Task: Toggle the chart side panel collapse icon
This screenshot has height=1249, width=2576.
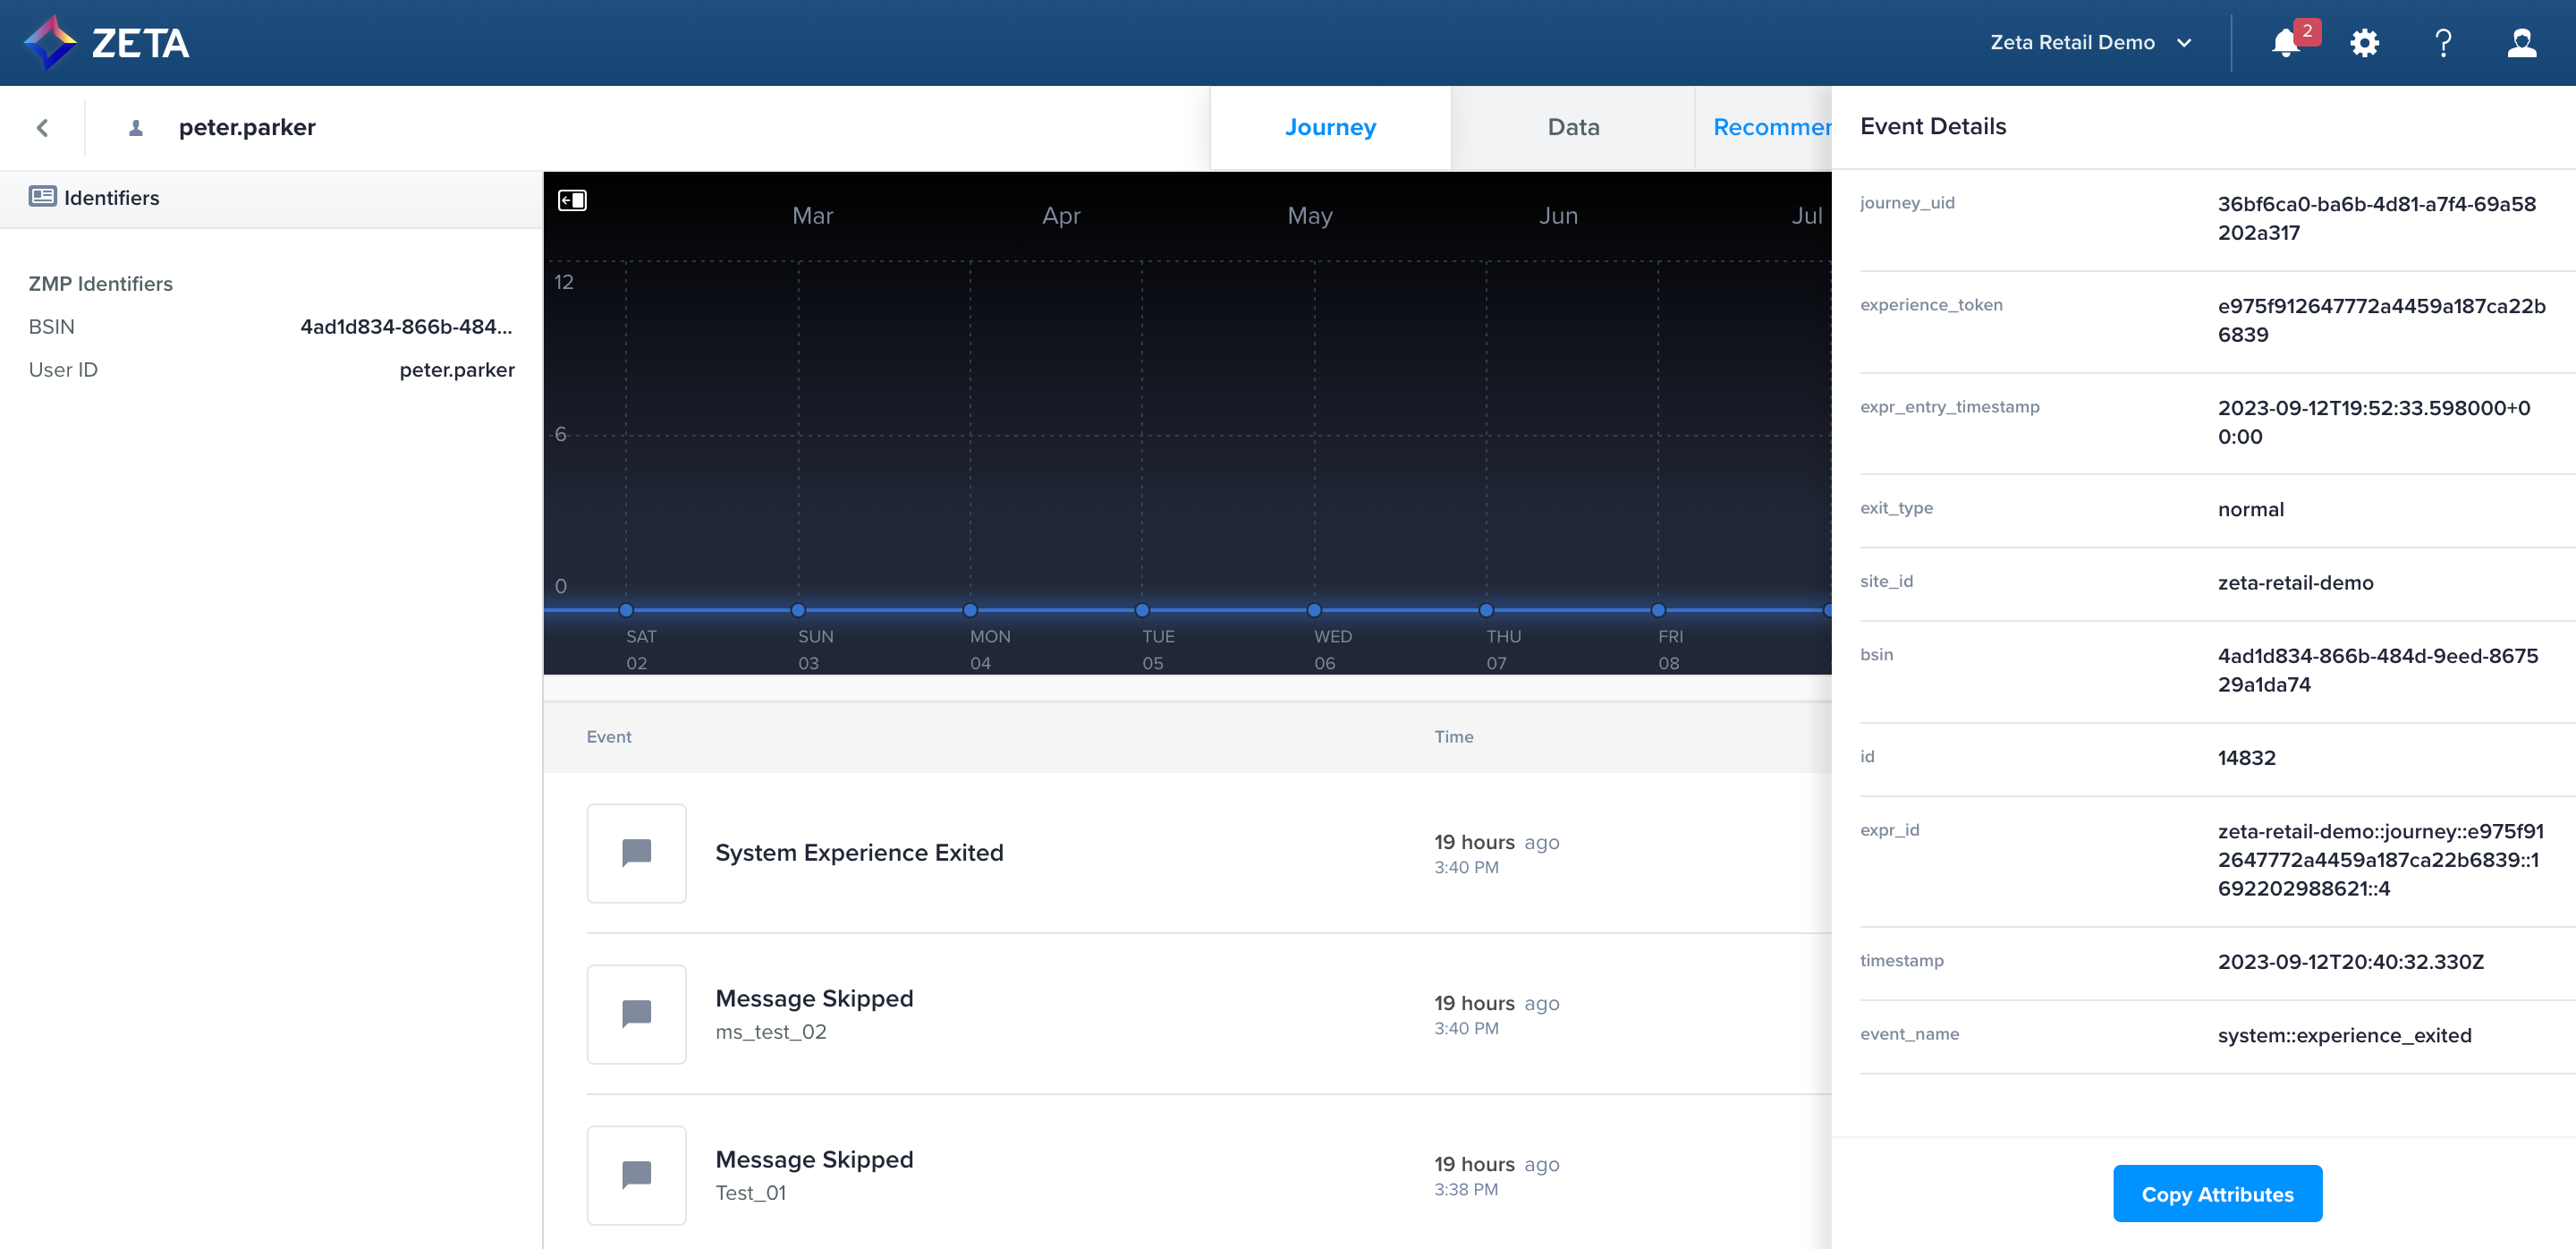Action: point(572,200)
